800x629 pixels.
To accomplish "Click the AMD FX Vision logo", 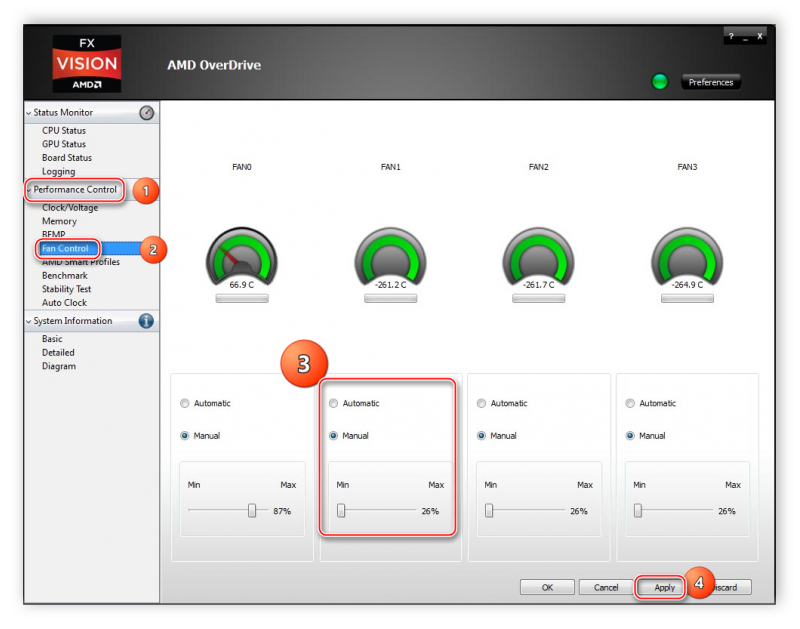I will 87,64.
